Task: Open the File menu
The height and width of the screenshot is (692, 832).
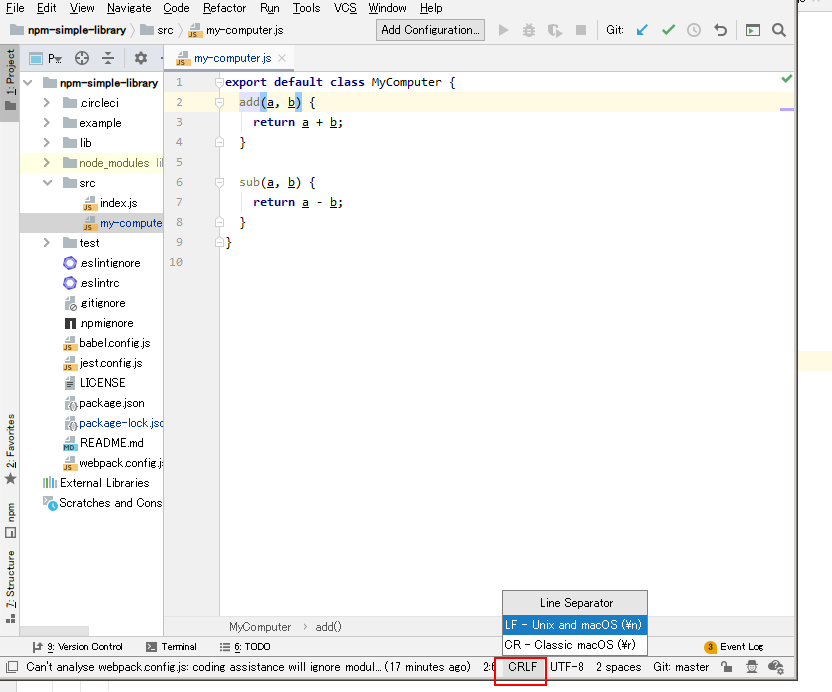Action: (15, 8)
